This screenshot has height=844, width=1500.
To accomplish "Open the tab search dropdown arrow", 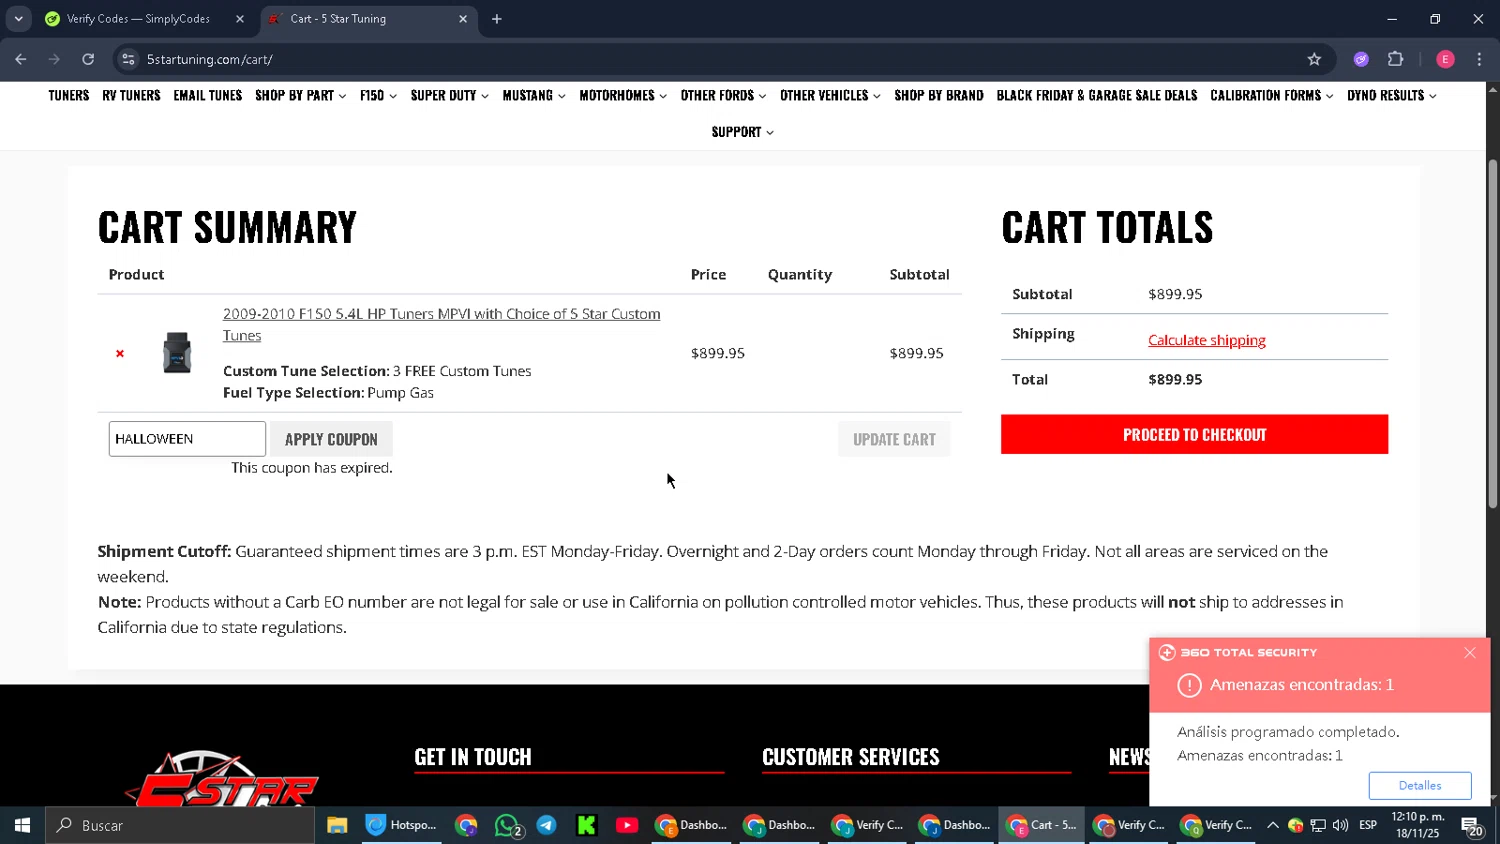I will [18, 19].
